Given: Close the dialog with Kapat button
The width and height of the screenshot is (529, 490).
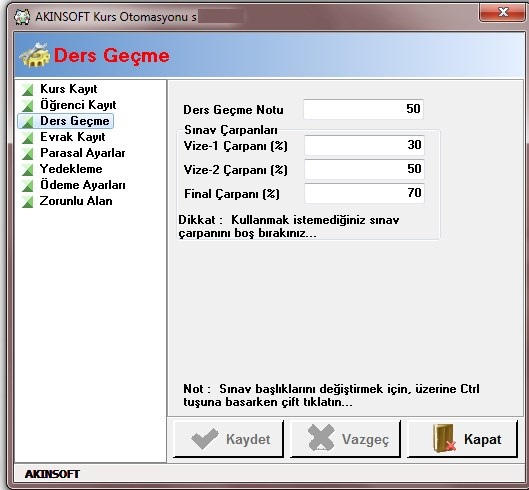Looking at the screenshot, I should coord(462,439).
